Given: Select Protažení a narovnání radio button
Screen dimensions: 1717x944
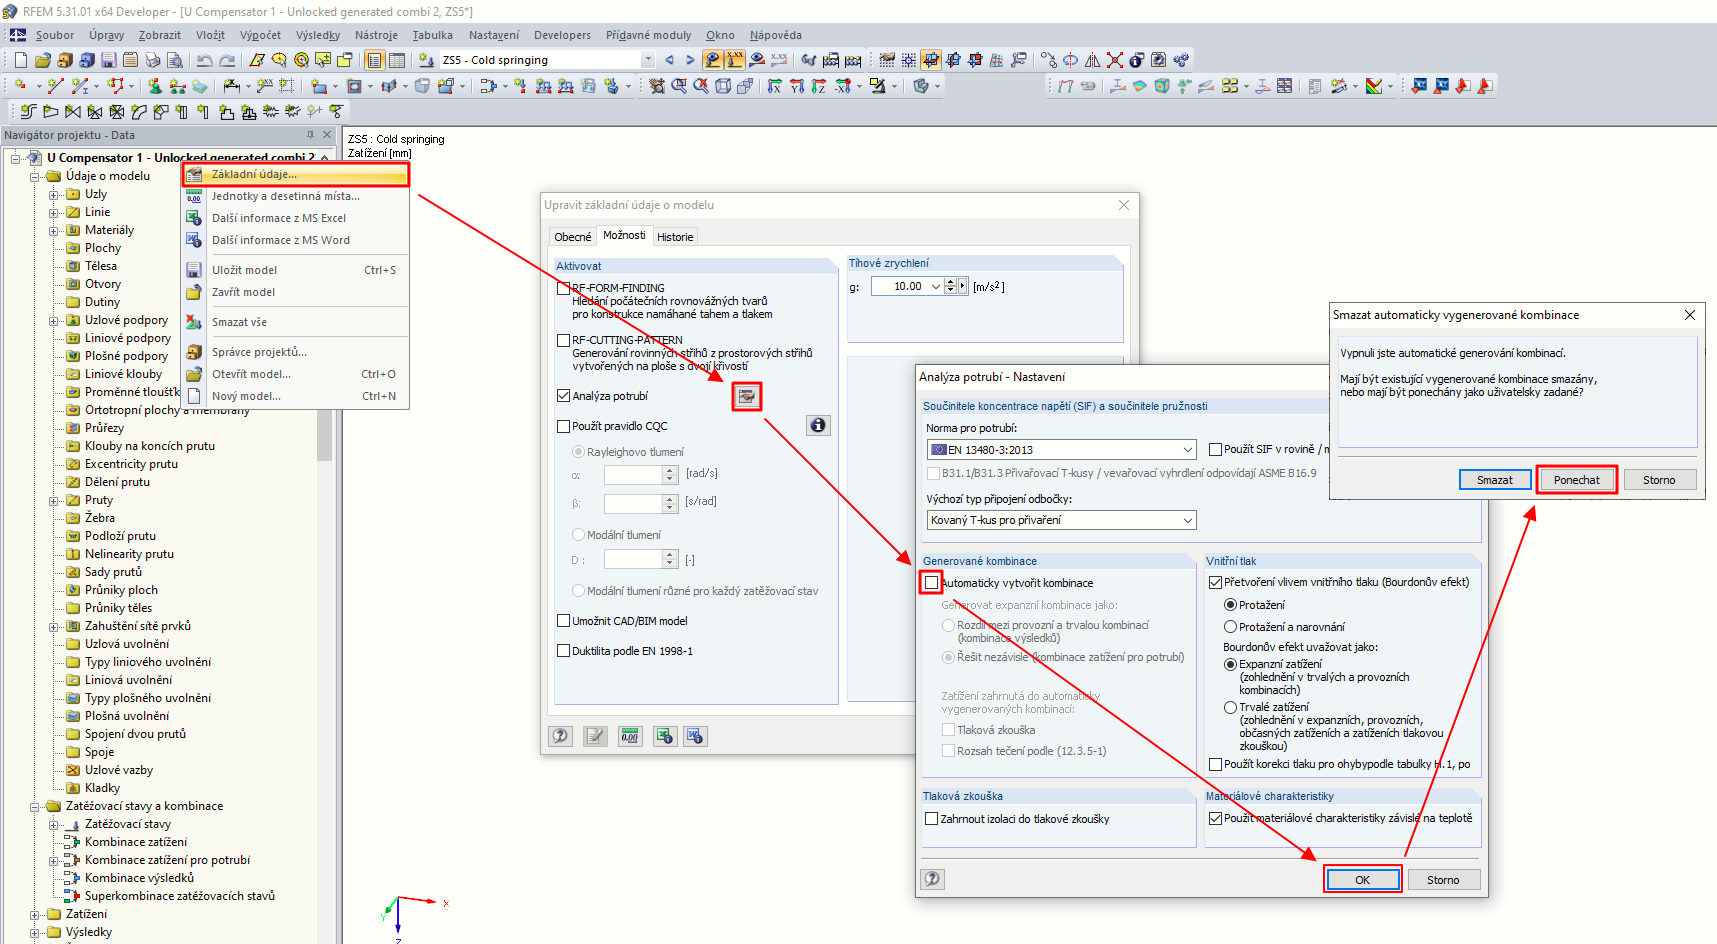Looking at the screenshot, I should 1231,627.
